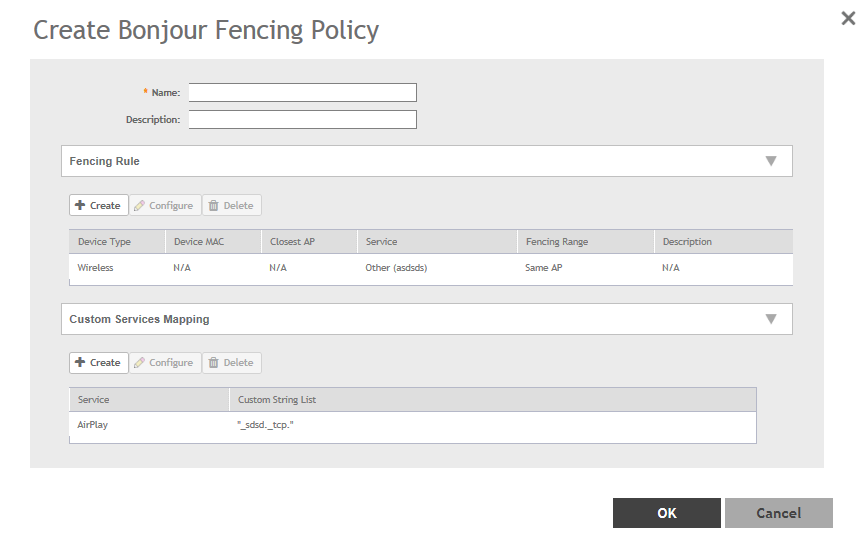Cancel the policy creation

[x=778, y=513]
